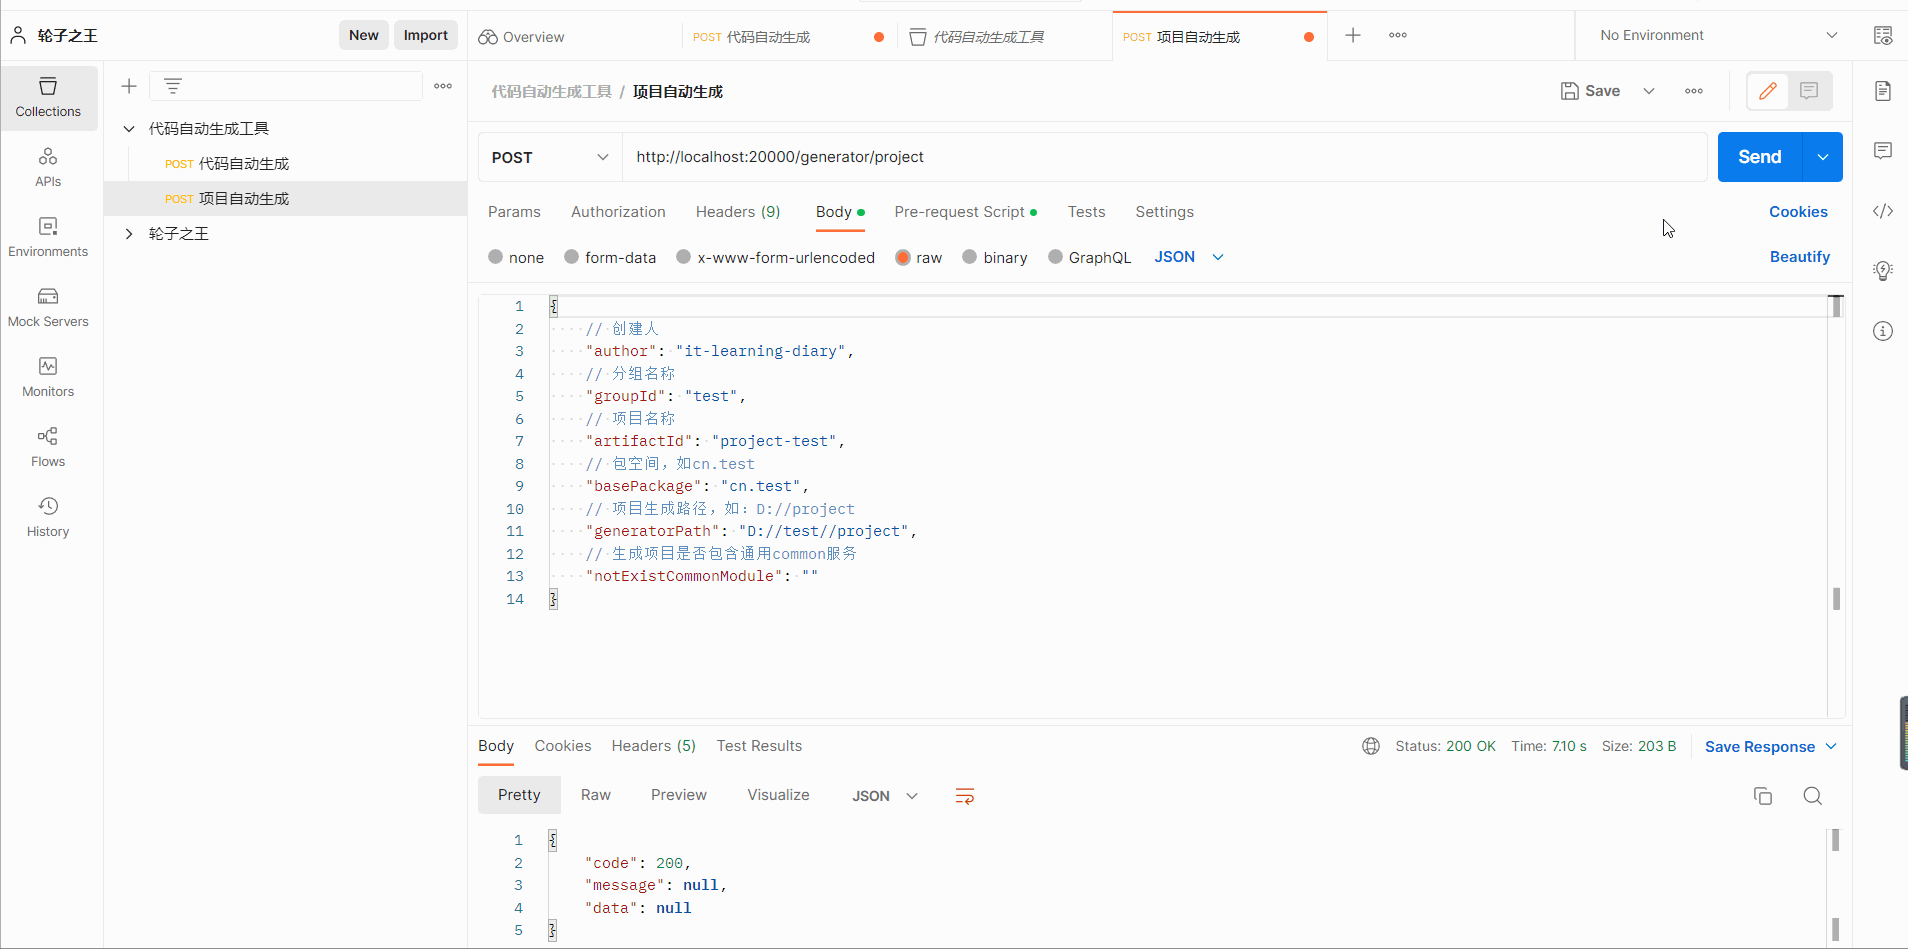
Task: Click the plus icon to create new collection
Action: pyautogui.click(x=129, y=86)
